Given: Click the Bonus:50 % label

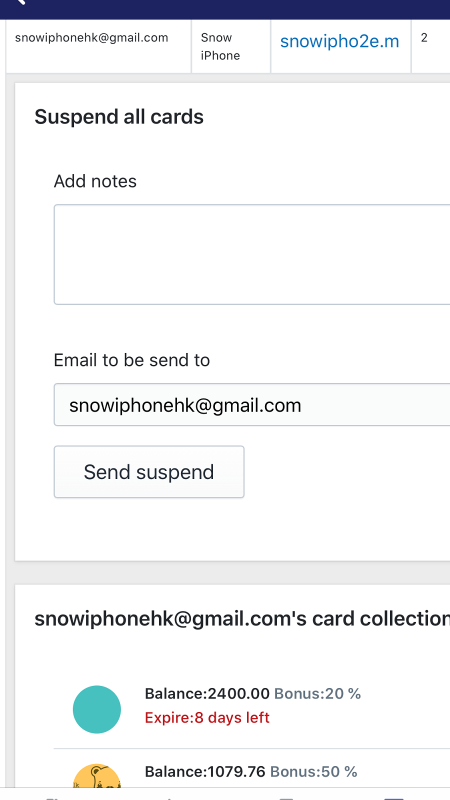Looking at the screenshot, I should pos(314,772).
